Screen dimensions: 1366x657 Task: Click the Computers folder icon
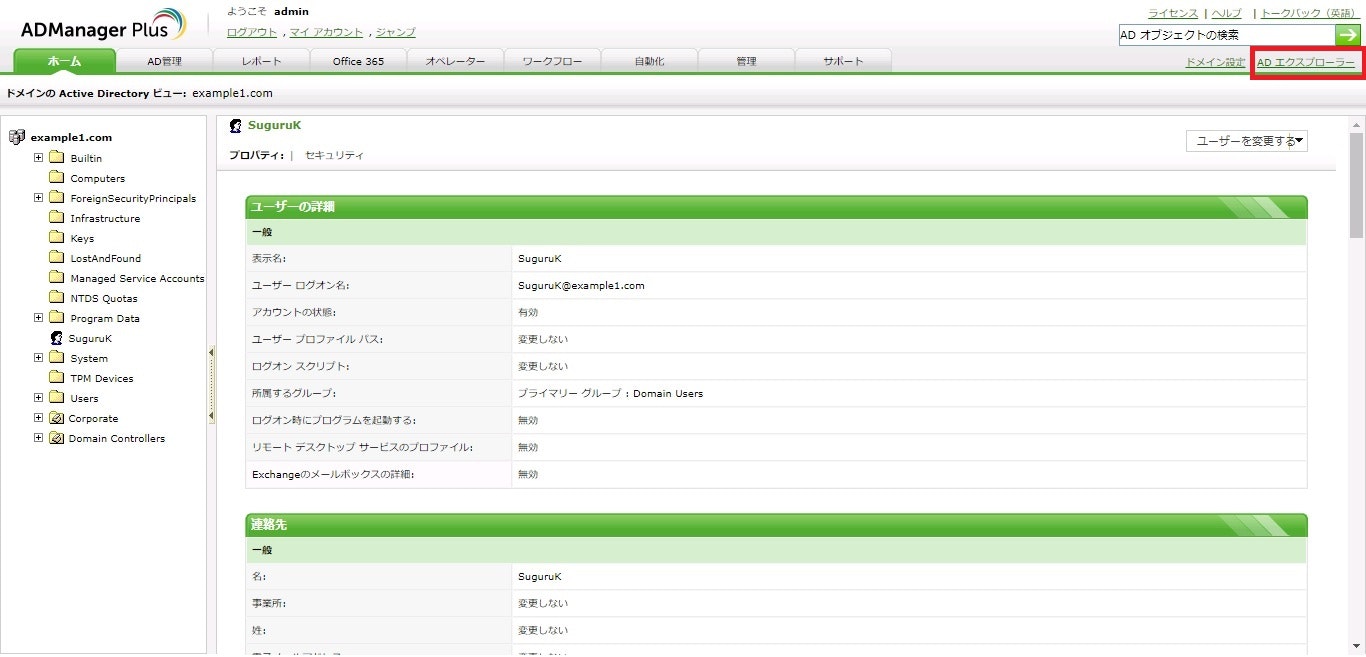click(57, 178)
